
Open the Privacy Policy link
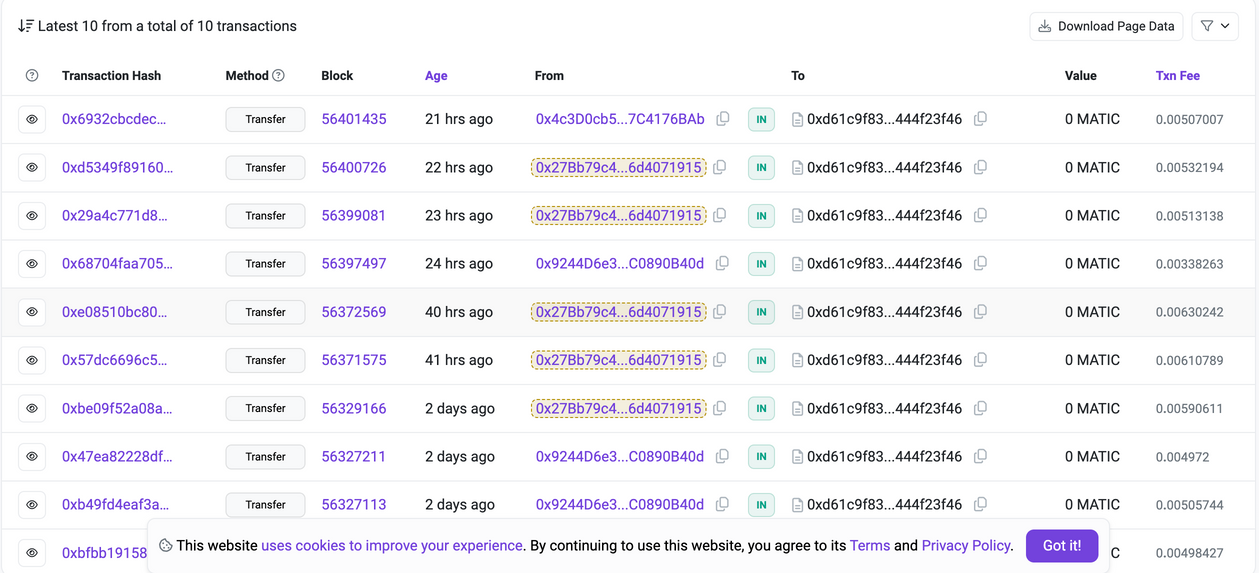[966, 546]
